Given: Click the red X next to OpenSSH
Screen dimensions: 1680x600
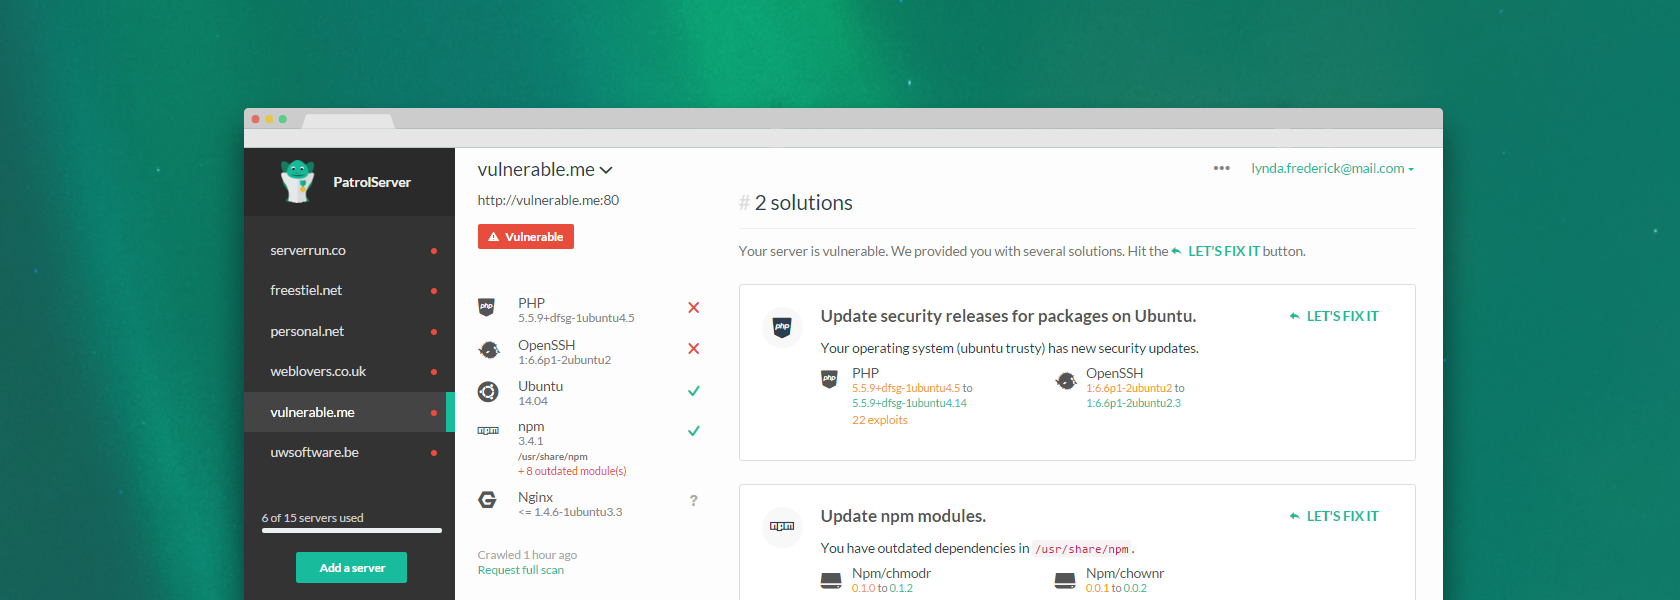Looking at the screenshot, I should pos(693,349).
